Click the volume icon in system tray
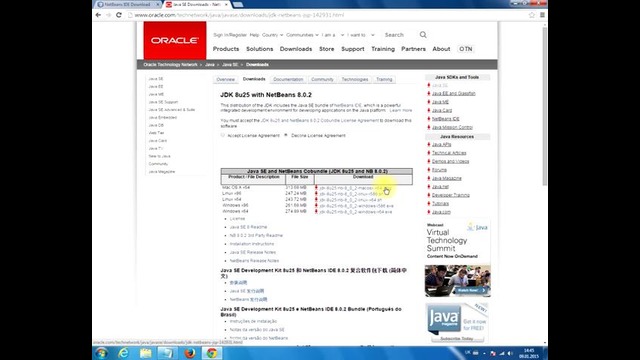 [x=510, y=353]
